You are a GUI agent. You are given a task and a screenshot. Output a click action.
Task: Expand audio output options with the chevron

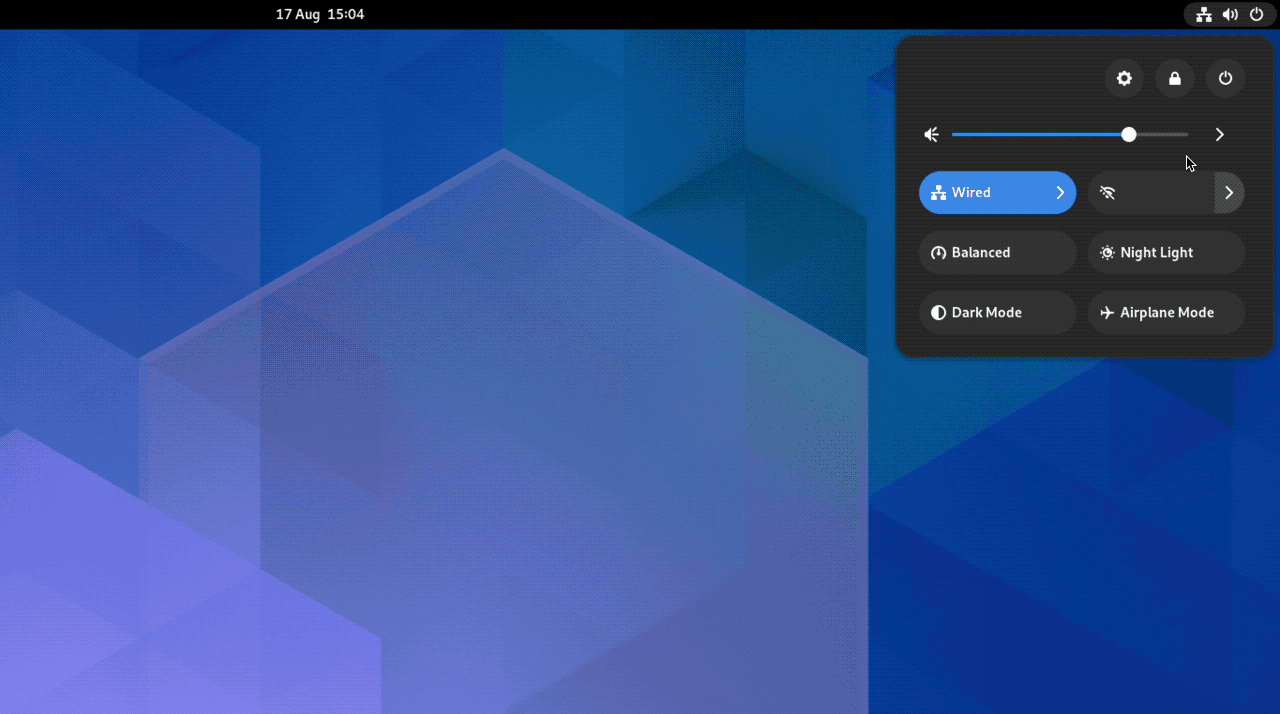coord(1219,134)
